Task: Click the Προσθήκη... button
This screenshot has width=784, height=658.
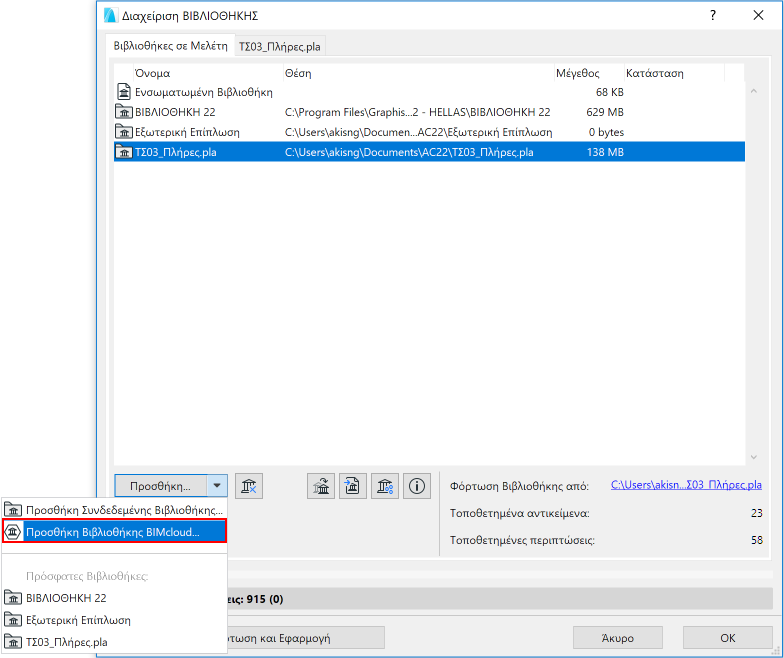Action: (160, 486)
